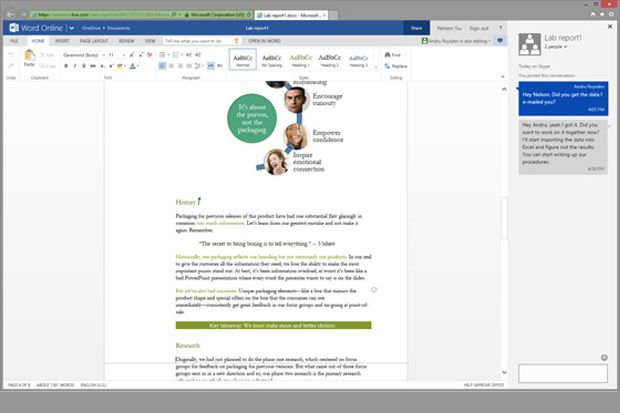Click the Increase Indent icon
Screen dimensions: 620x413
click(x=198, y=55)
